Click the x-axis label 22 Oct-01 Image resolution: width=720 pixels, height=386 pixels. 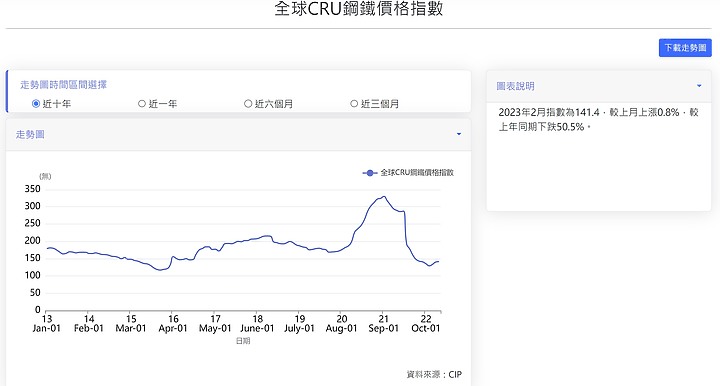pyautogui.click(x=426, y=324)
